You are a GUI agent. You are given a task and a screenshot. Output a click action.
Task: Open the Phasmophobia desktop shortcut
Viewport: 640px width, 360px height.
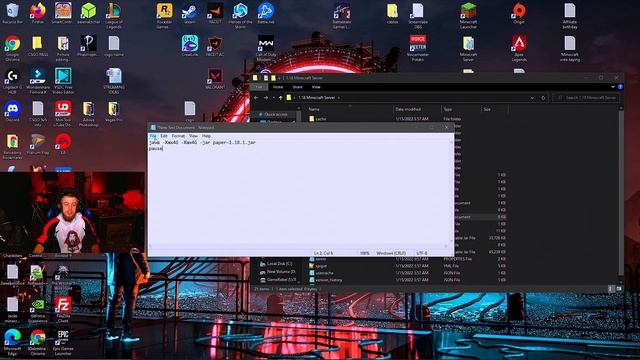coord(88,46)
